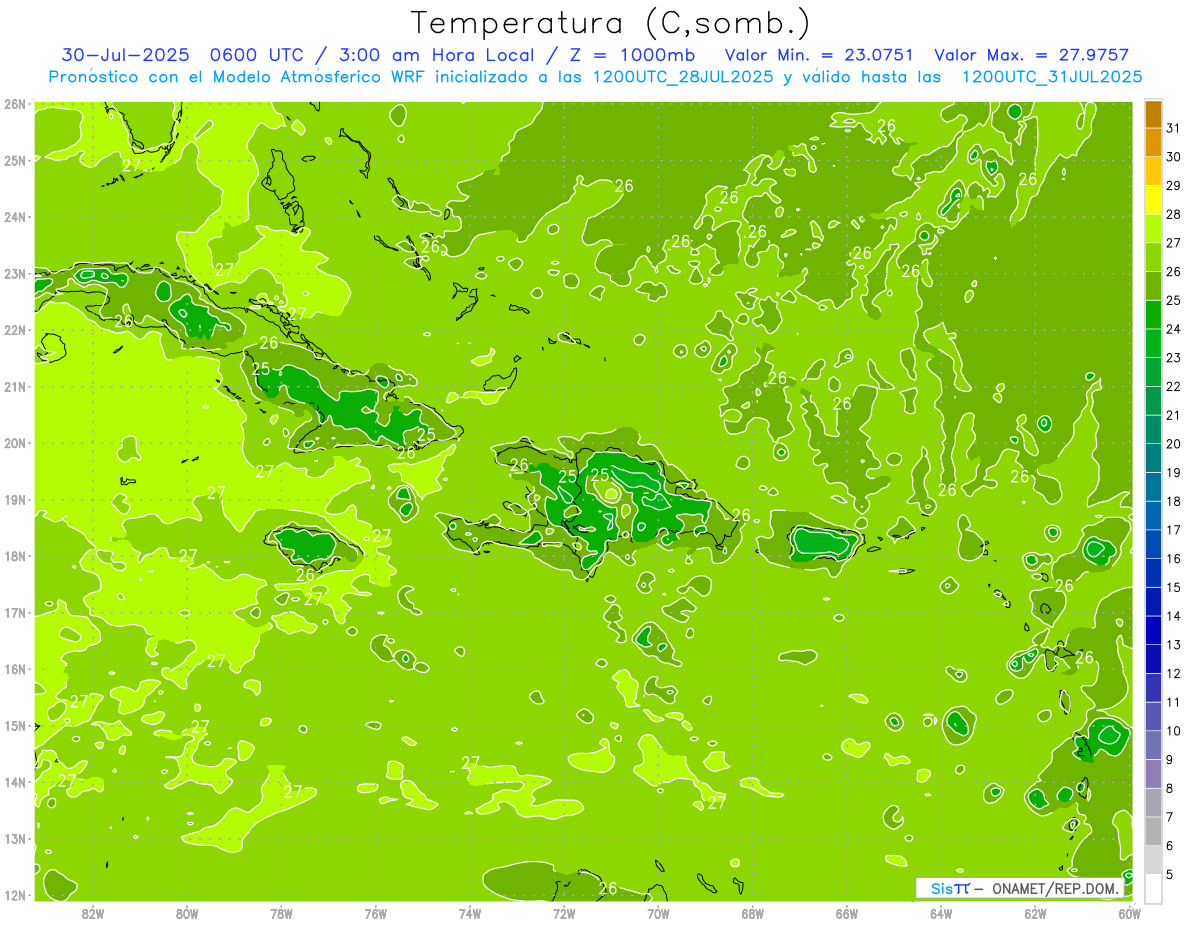Image resolution: width=1200 pixels, height=927 pixels.
Task: Click 'Valor Max. = 27.9757' readout
Action: (1031, 55)
